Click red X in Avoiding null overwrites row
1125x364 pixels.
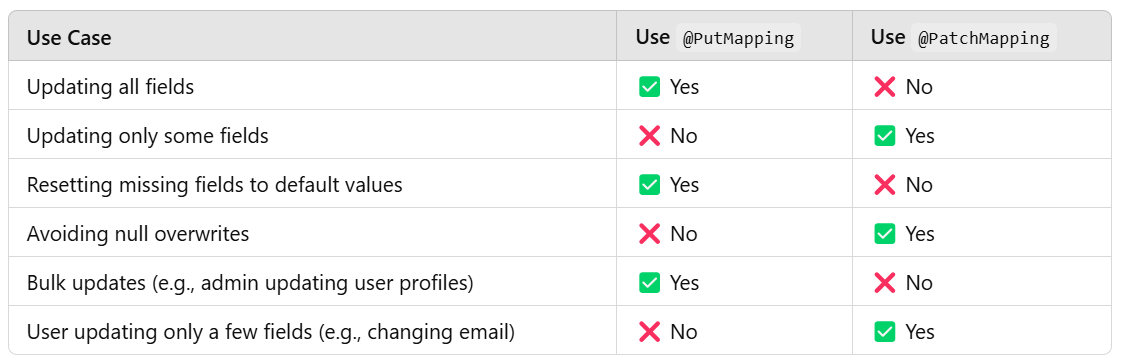[x=649, y=233]
